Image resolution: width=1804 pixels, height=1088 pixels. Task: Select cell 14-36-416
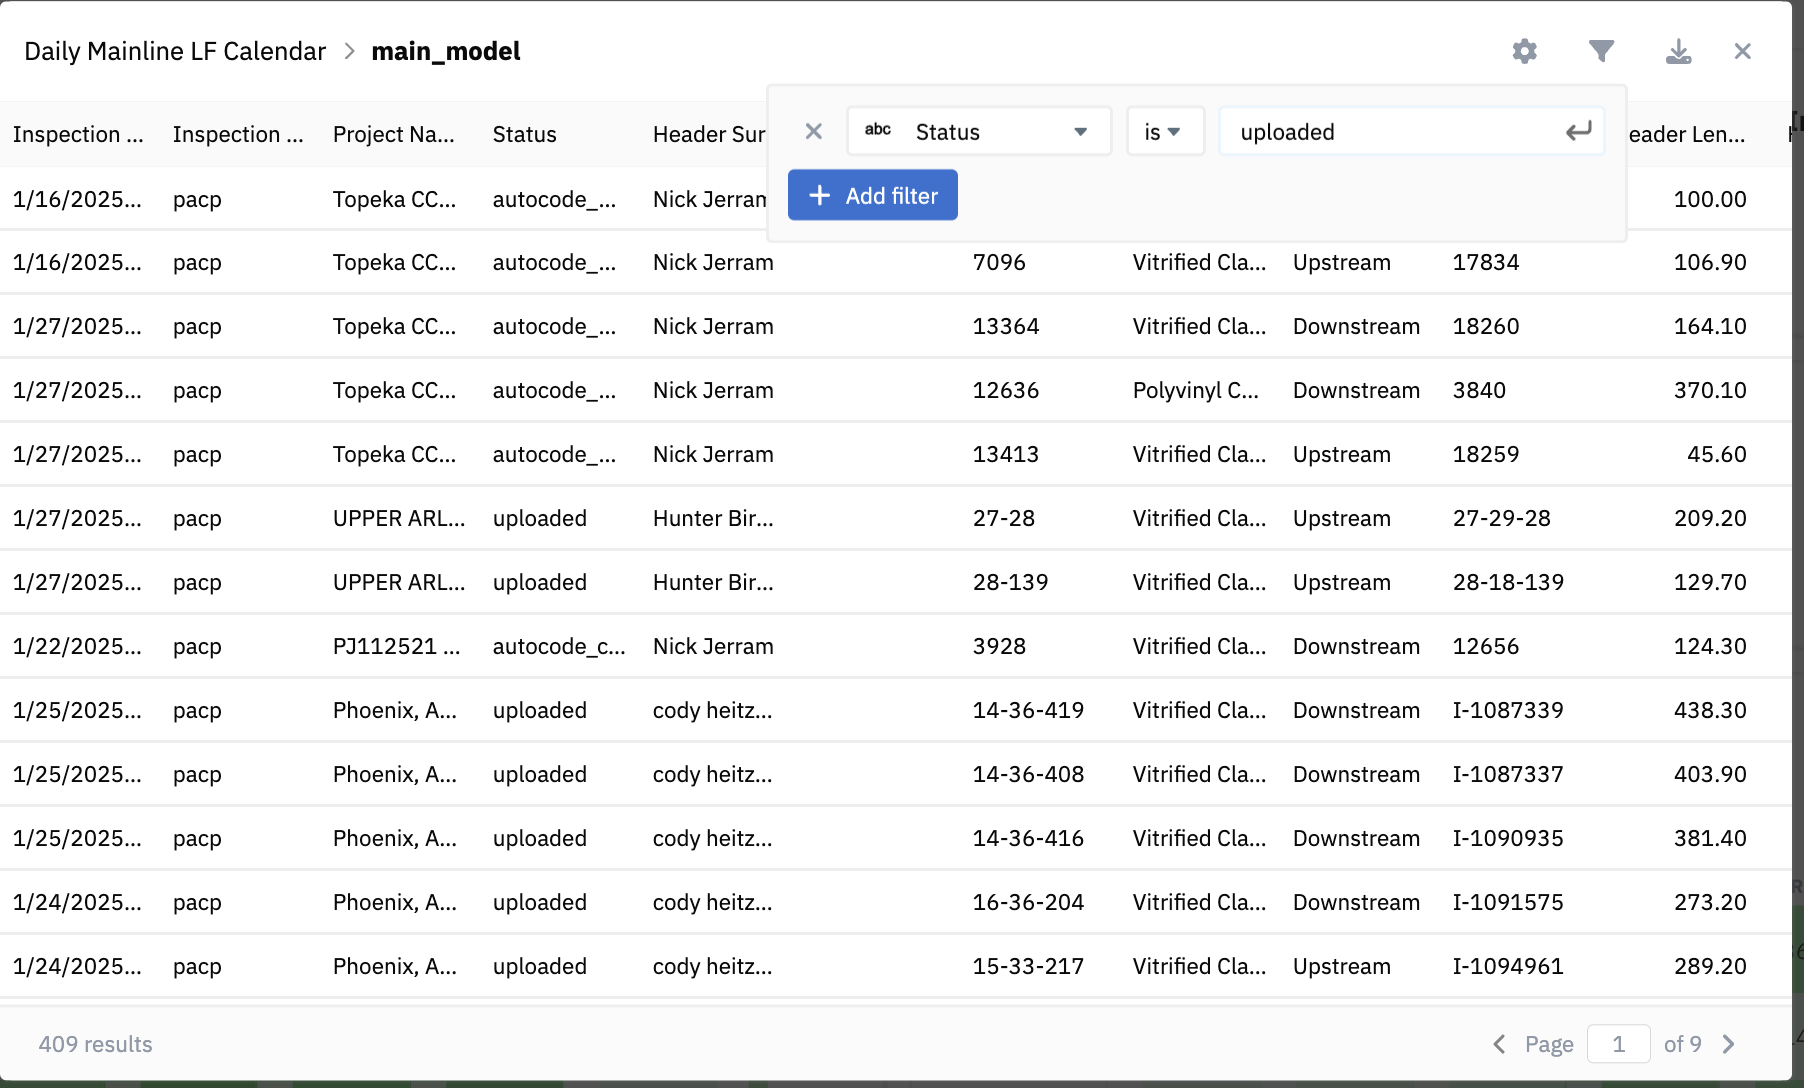(x=1028, y=838)
